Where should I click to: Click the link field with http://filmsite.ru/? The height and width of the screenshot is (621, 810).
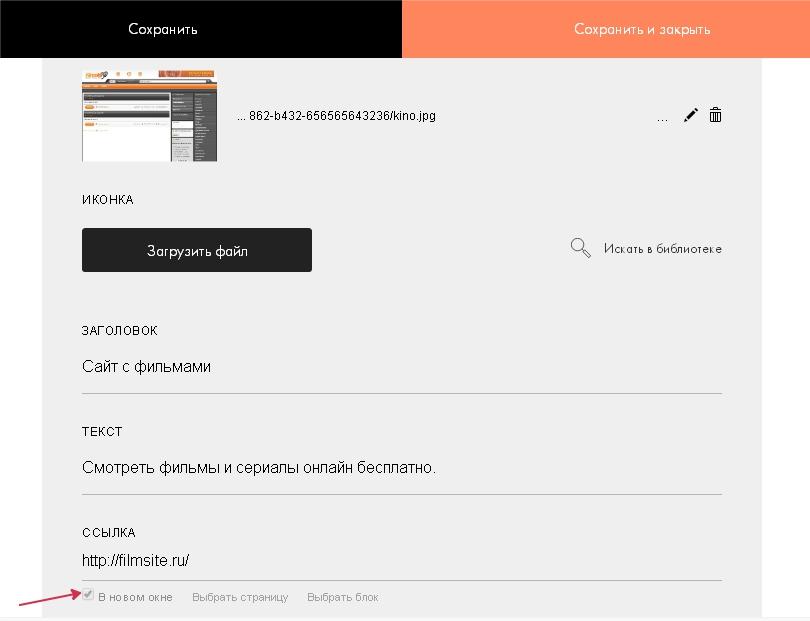[400, 560]
